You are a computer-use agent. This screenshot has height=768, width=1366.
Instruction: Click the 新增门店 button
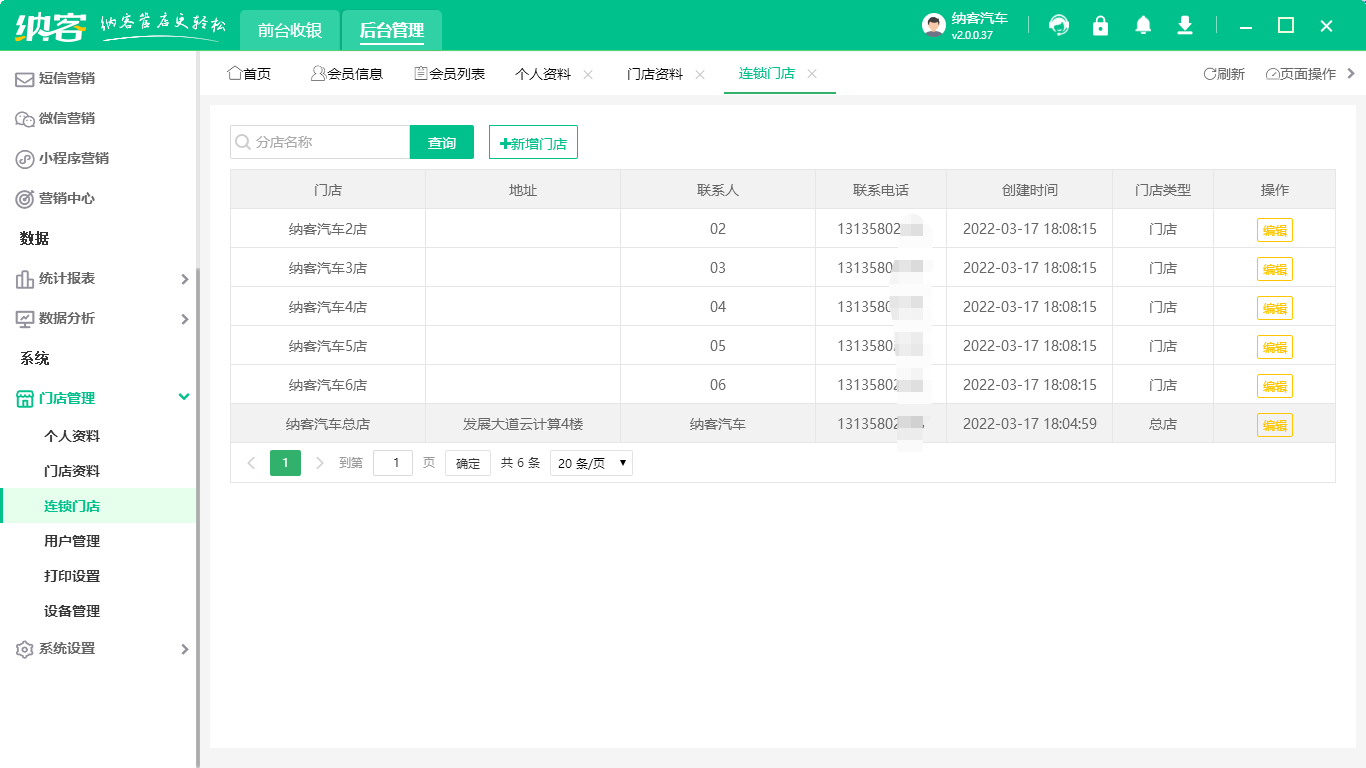tap(532, 142)
